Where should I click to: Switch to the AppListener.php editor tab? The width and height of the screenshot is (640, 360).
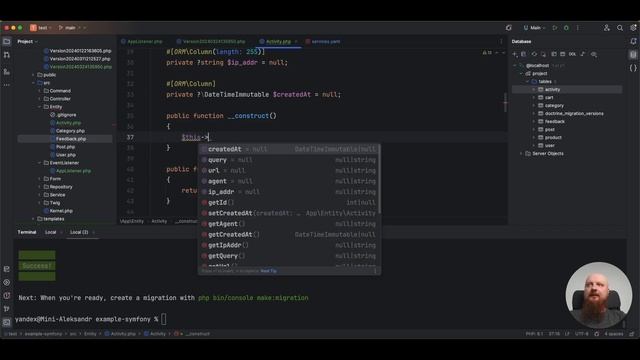(x=142, y=42)
